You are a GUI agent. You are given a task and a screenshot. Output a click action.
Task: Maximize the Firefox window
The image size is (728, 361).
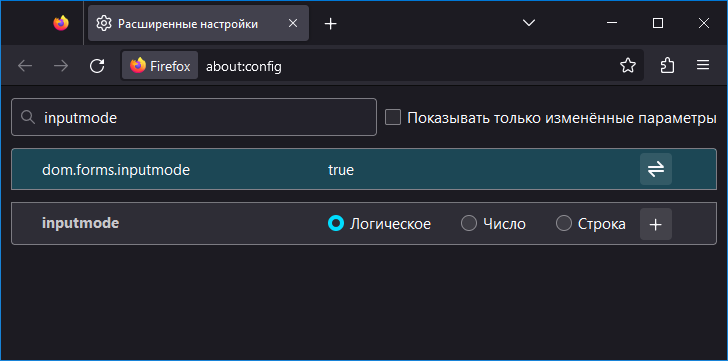tap(657, 23)
